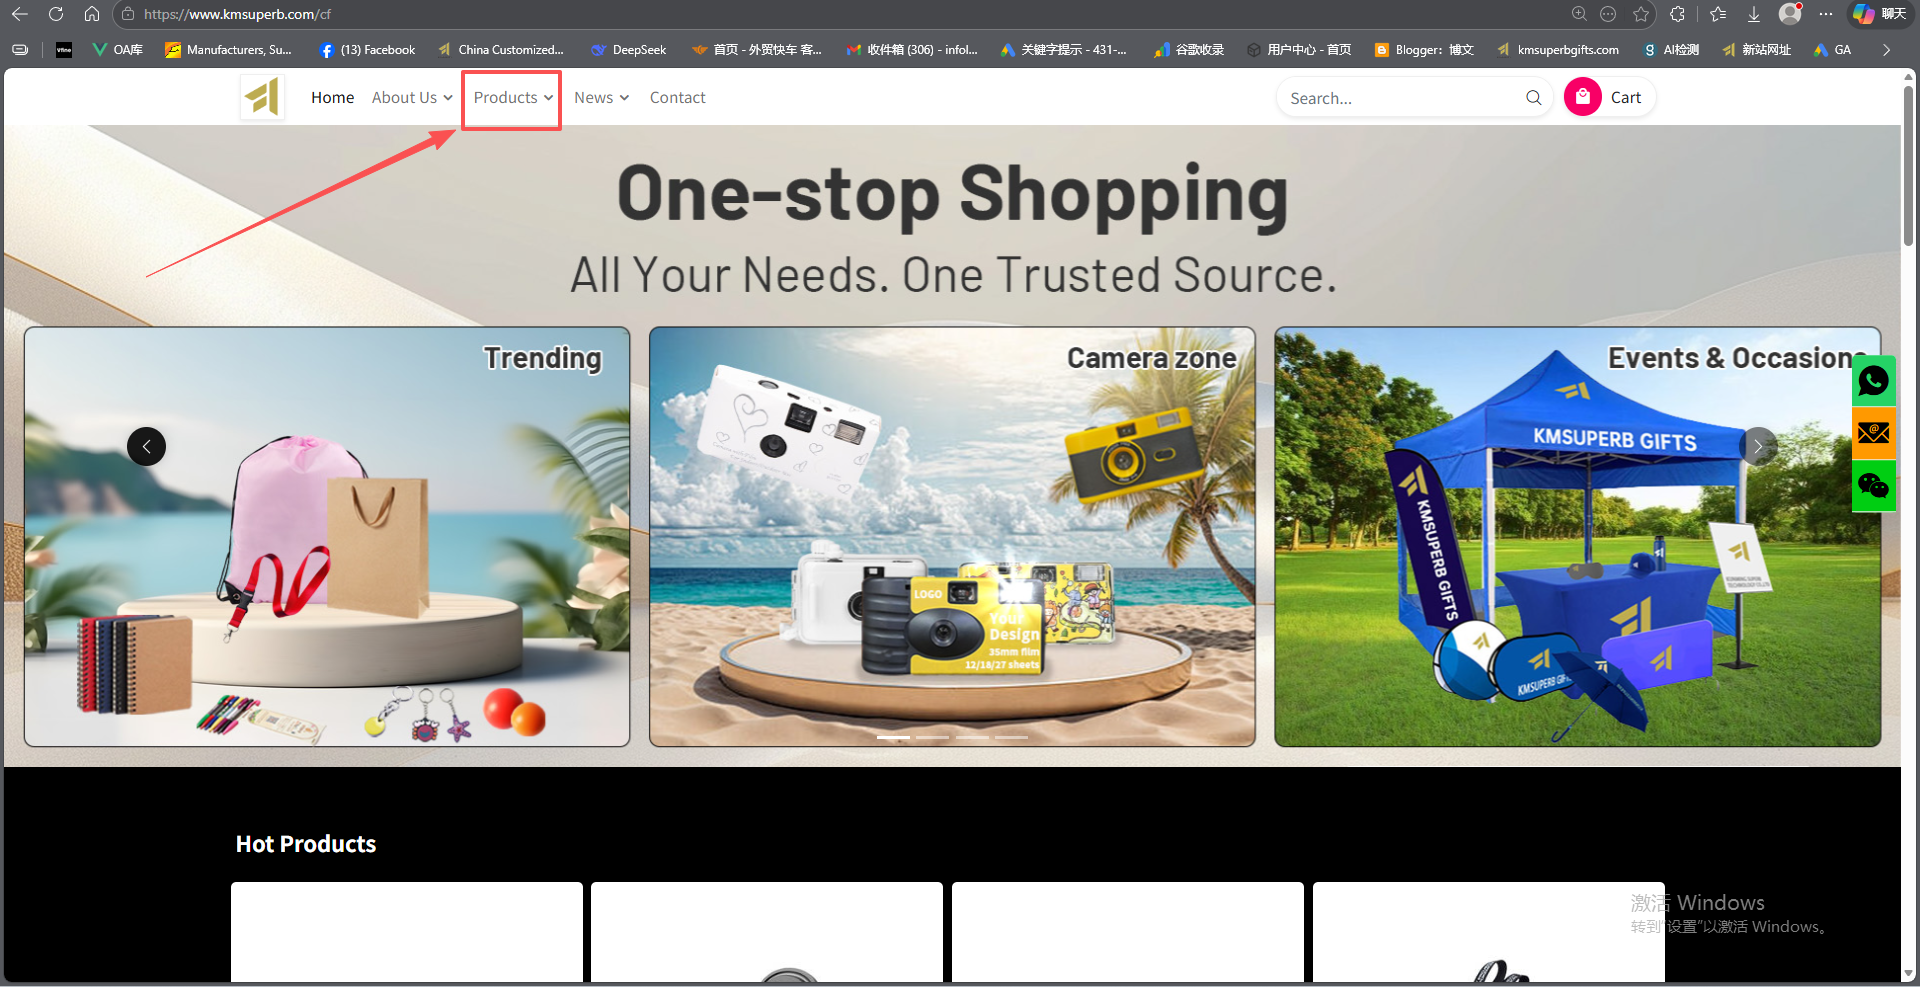
Task: Click the search magnifier icon
Action: click(1533, 98)
